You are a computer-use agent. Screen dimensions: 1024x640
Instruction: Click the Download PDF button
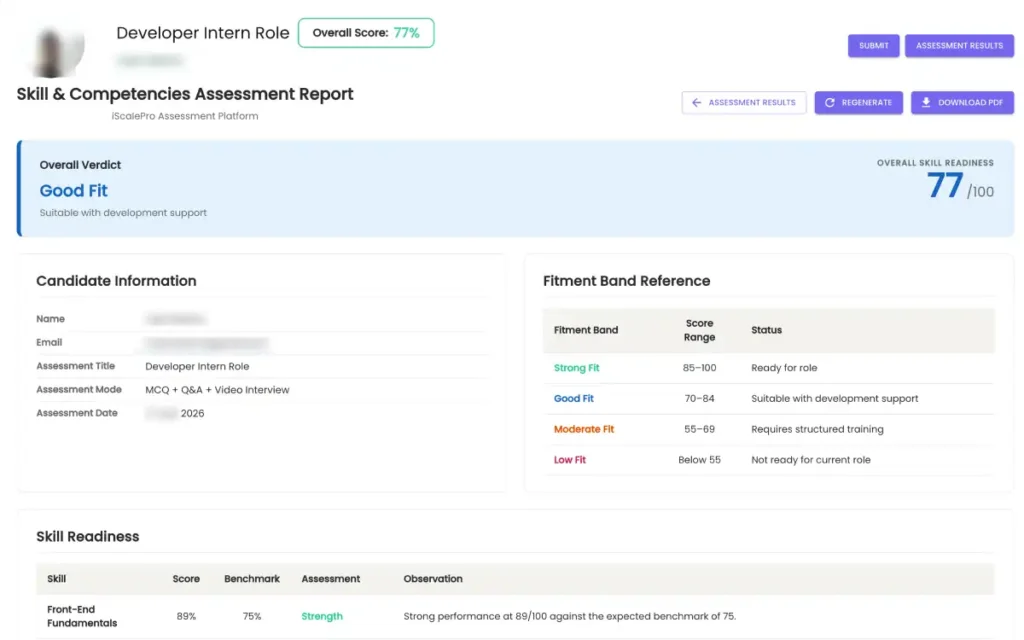pos(962,103)
